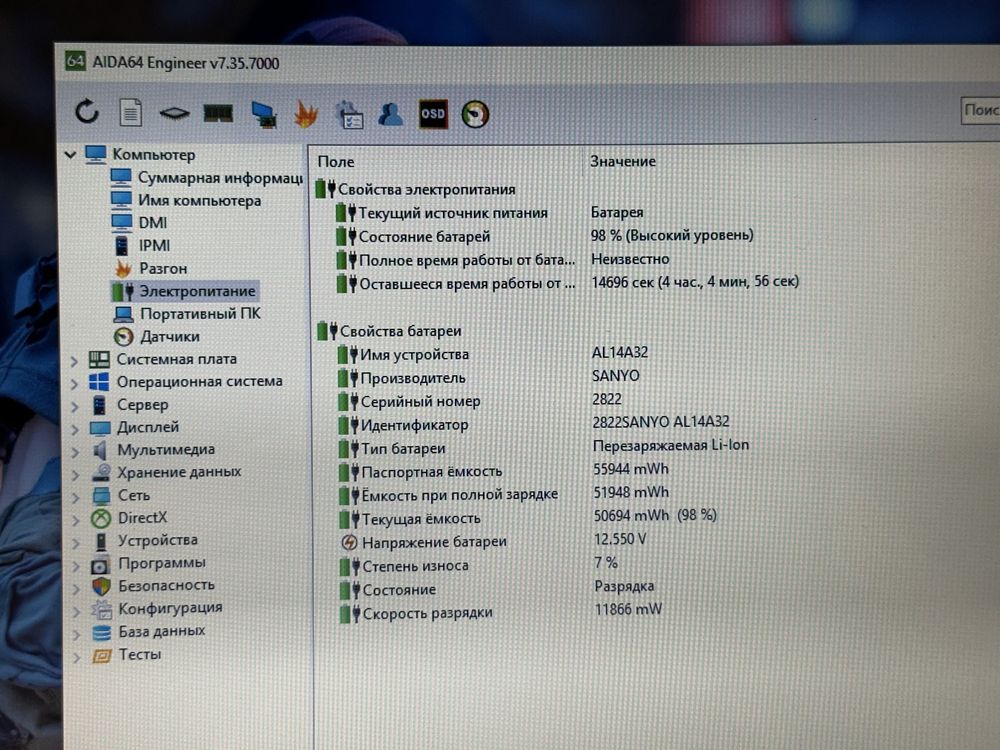1000x750 pixels.
Task: Click the 12.550 V value
Action: tap(620, 540)
